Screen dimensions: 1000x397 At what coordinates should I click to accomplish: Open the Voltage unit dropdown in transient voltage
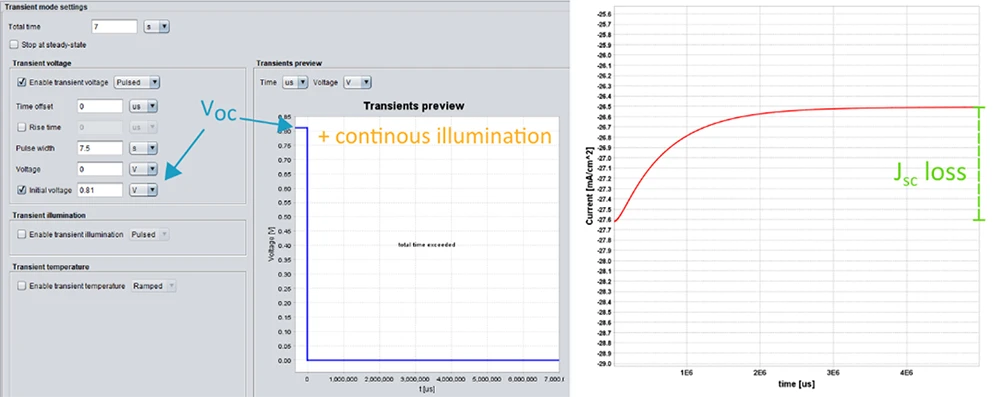(x=143, y=169)
